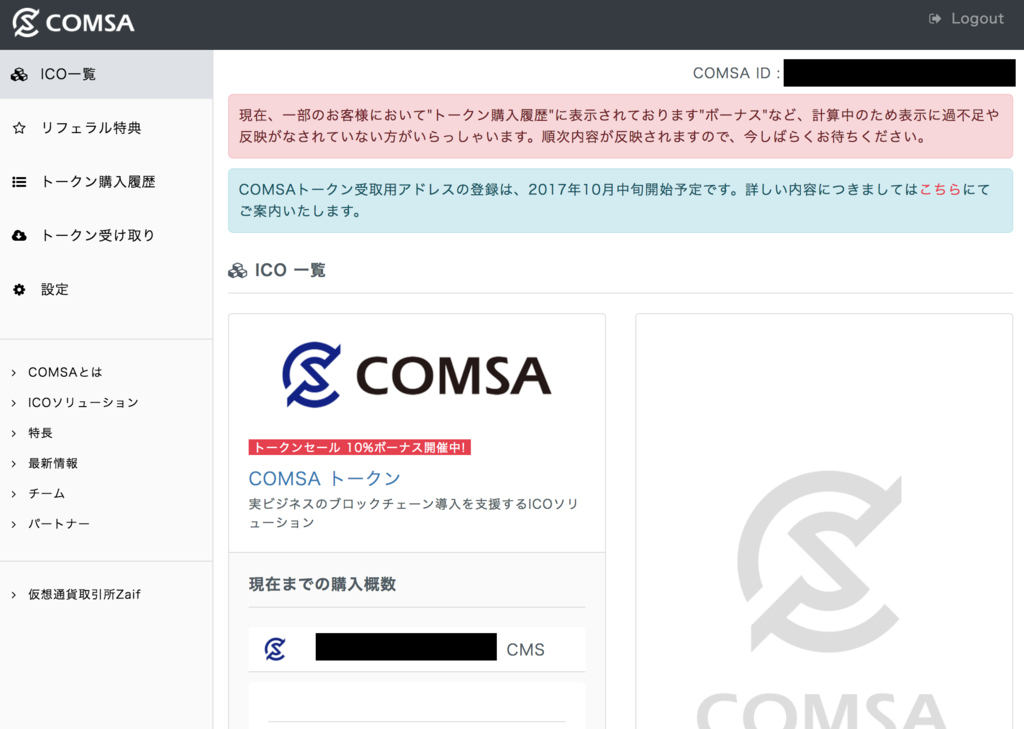Click the red 10%ボーナス campaign badge
The width and height of the screenshot is (1024, 729).
coord(359,447)
